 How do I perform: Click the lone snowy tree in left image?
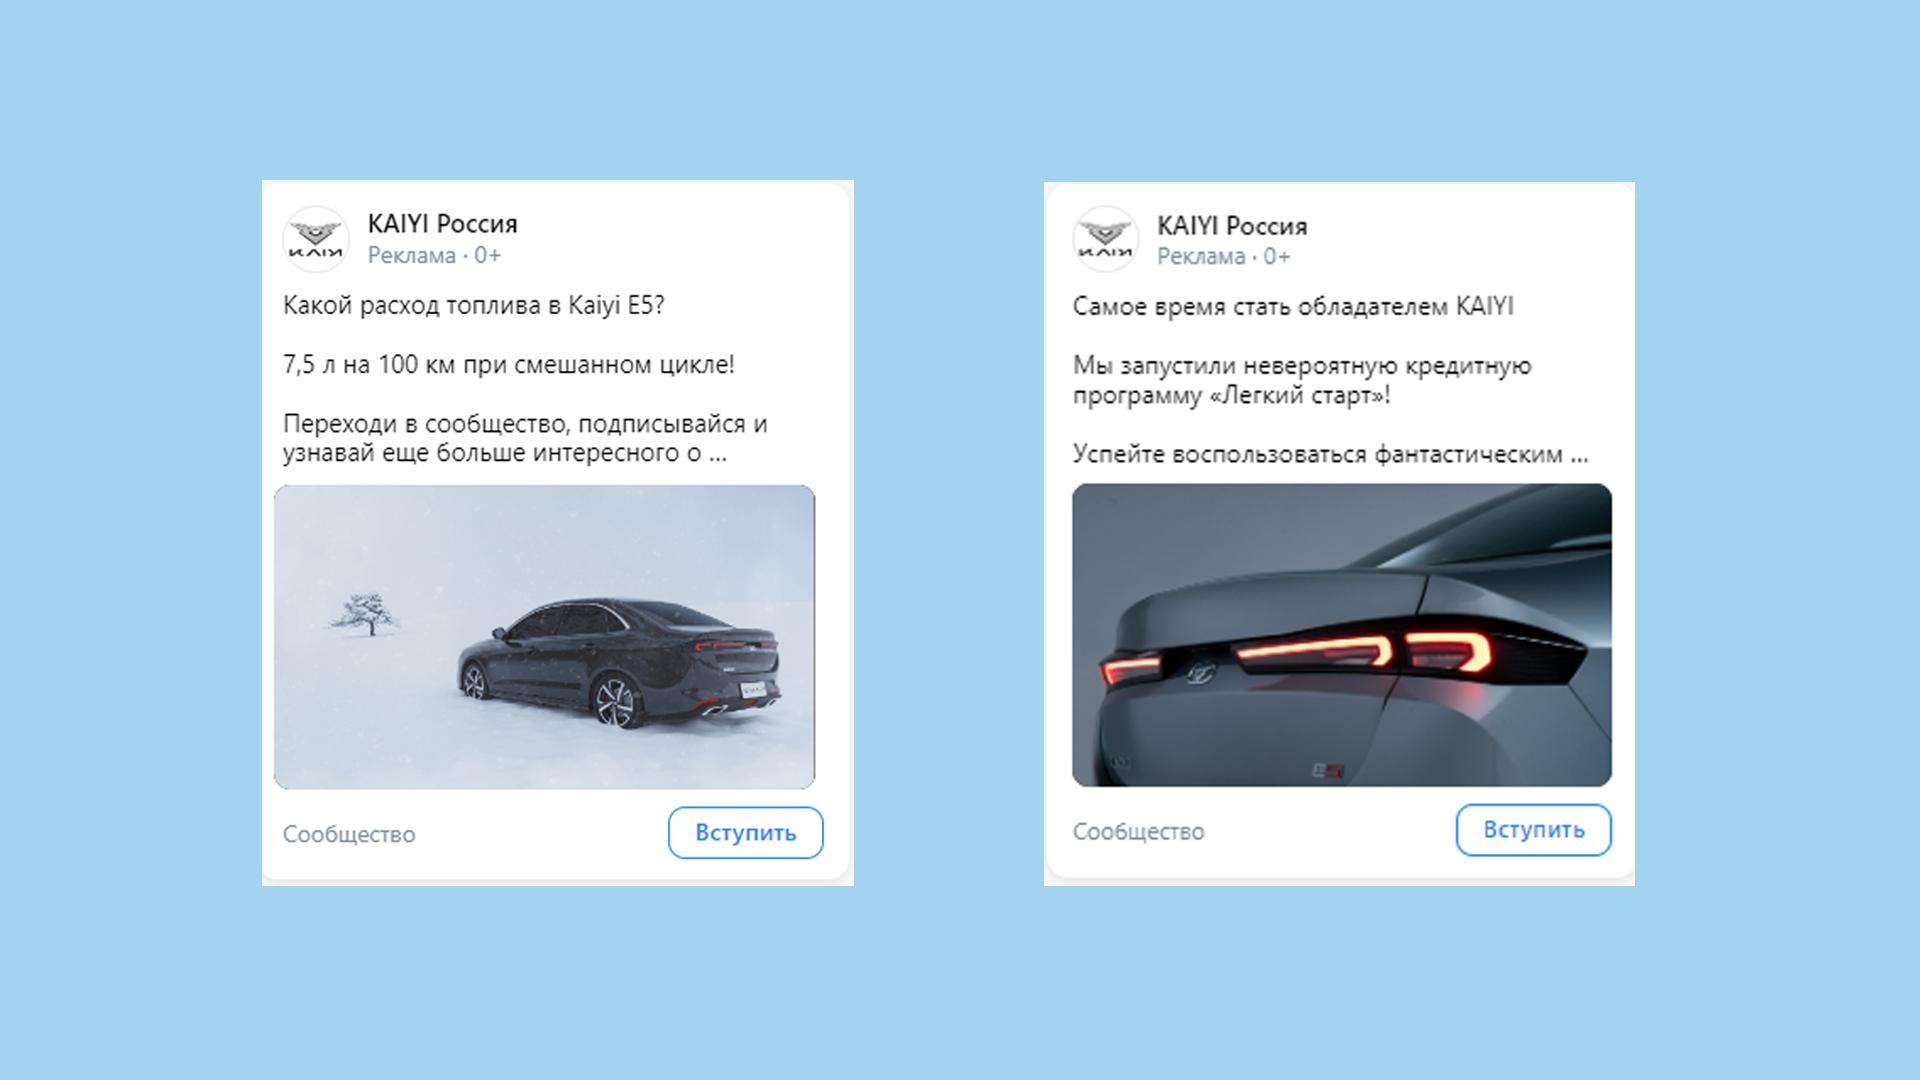tap(366, 613)
